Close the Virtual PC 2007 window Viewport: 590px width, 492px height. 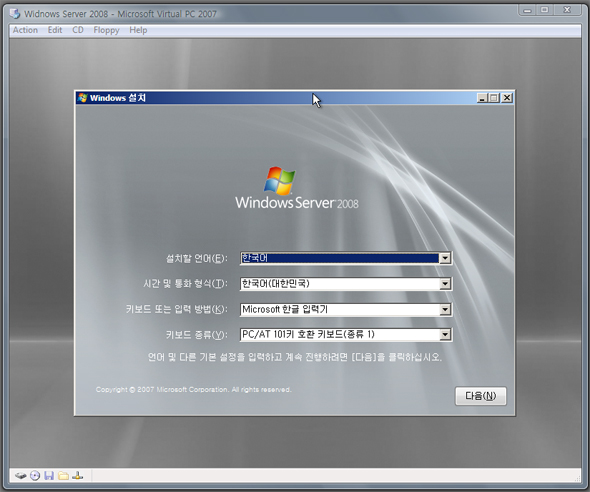click(567, 10)
